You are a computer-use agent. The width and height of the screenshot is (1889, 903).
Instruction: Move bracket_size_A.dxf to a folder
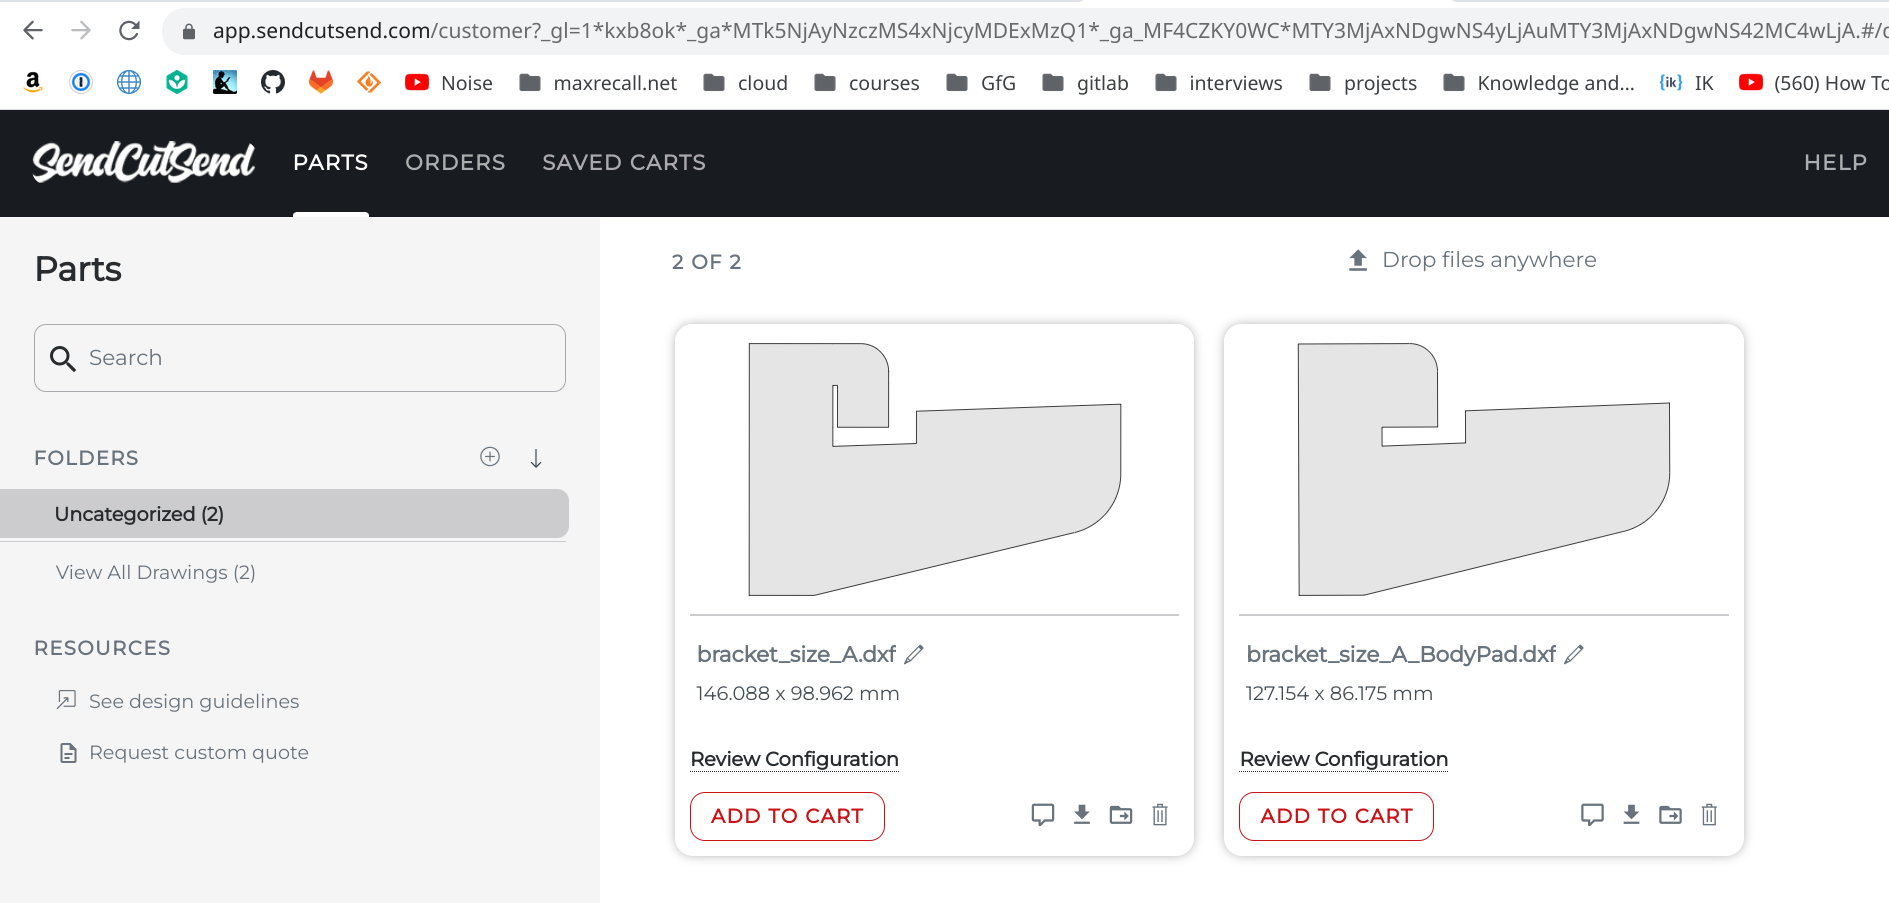[x=1121, y=815]
